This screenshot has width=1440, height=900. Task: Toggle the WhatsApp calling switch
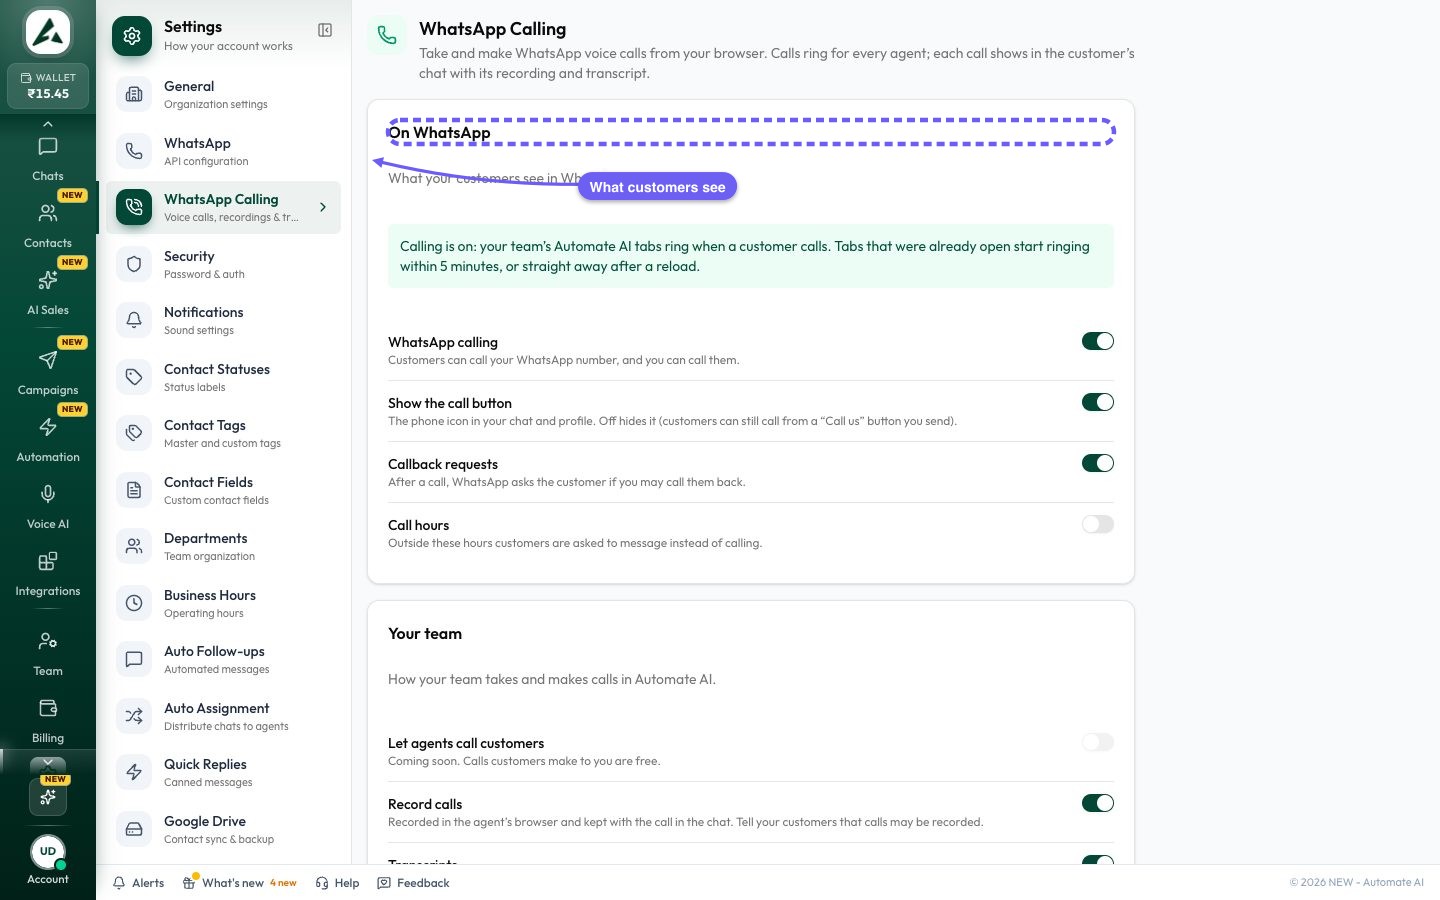pyautogui.click(x=1097, y=341)
